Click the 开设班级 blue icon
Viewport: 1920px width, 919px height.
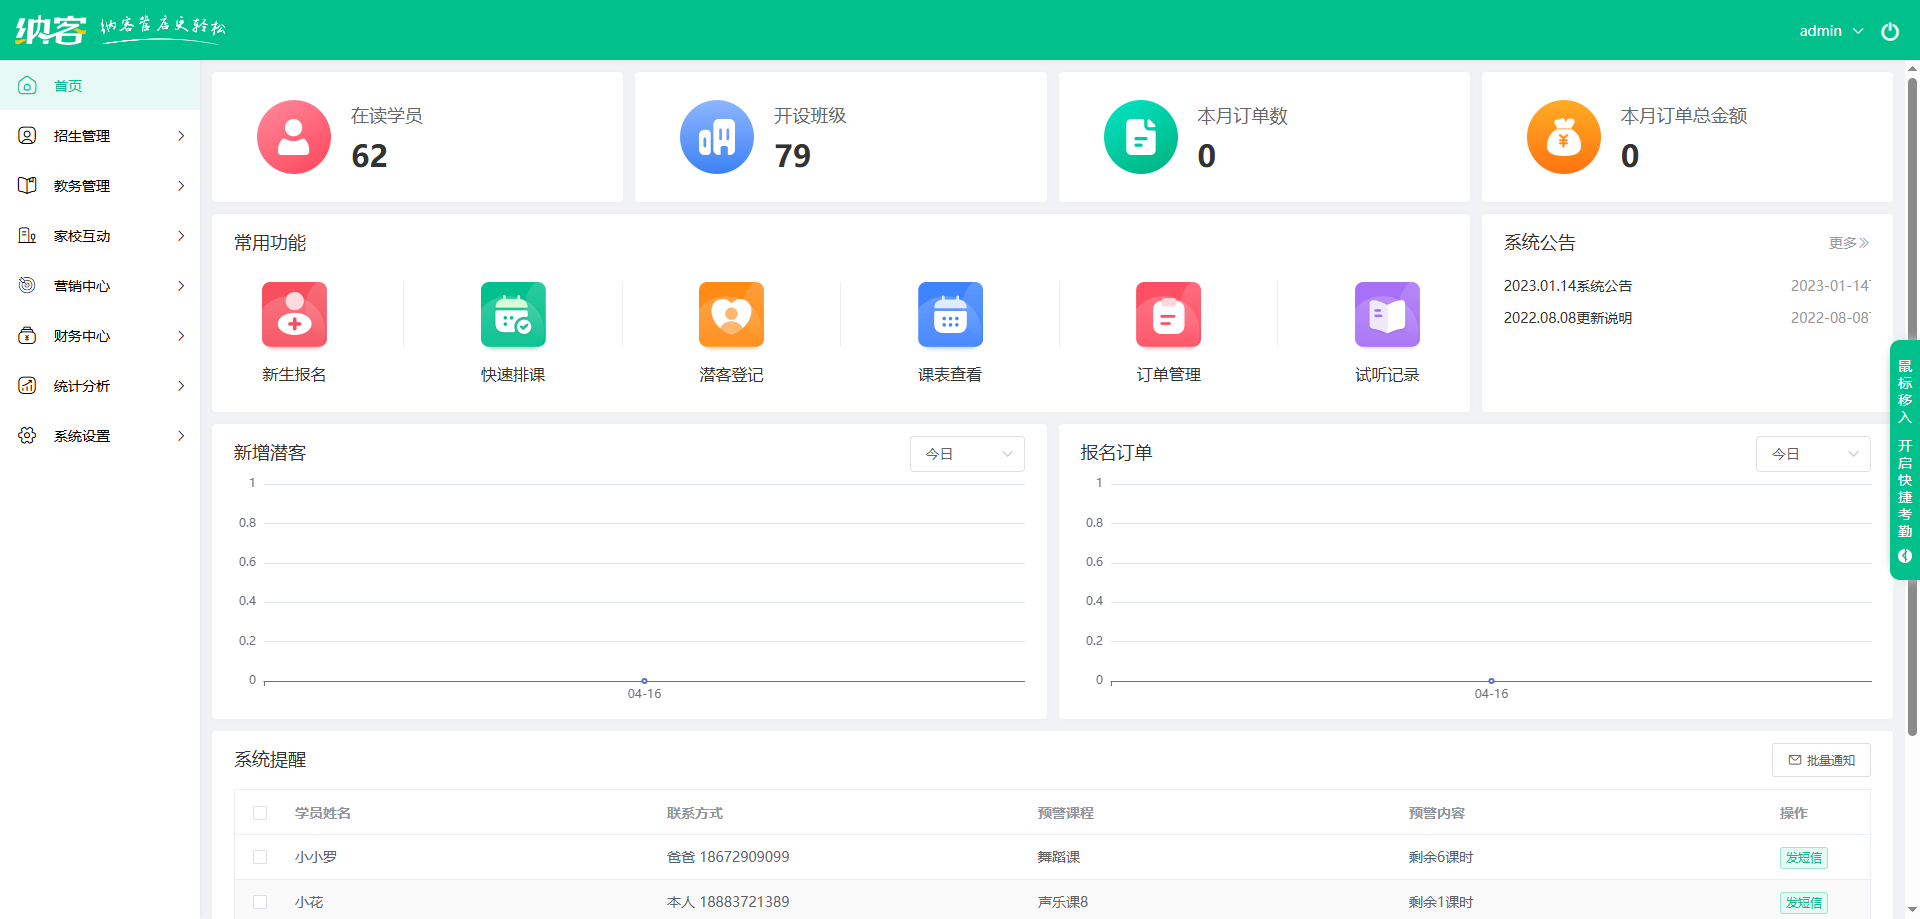(x=717, y=137)
